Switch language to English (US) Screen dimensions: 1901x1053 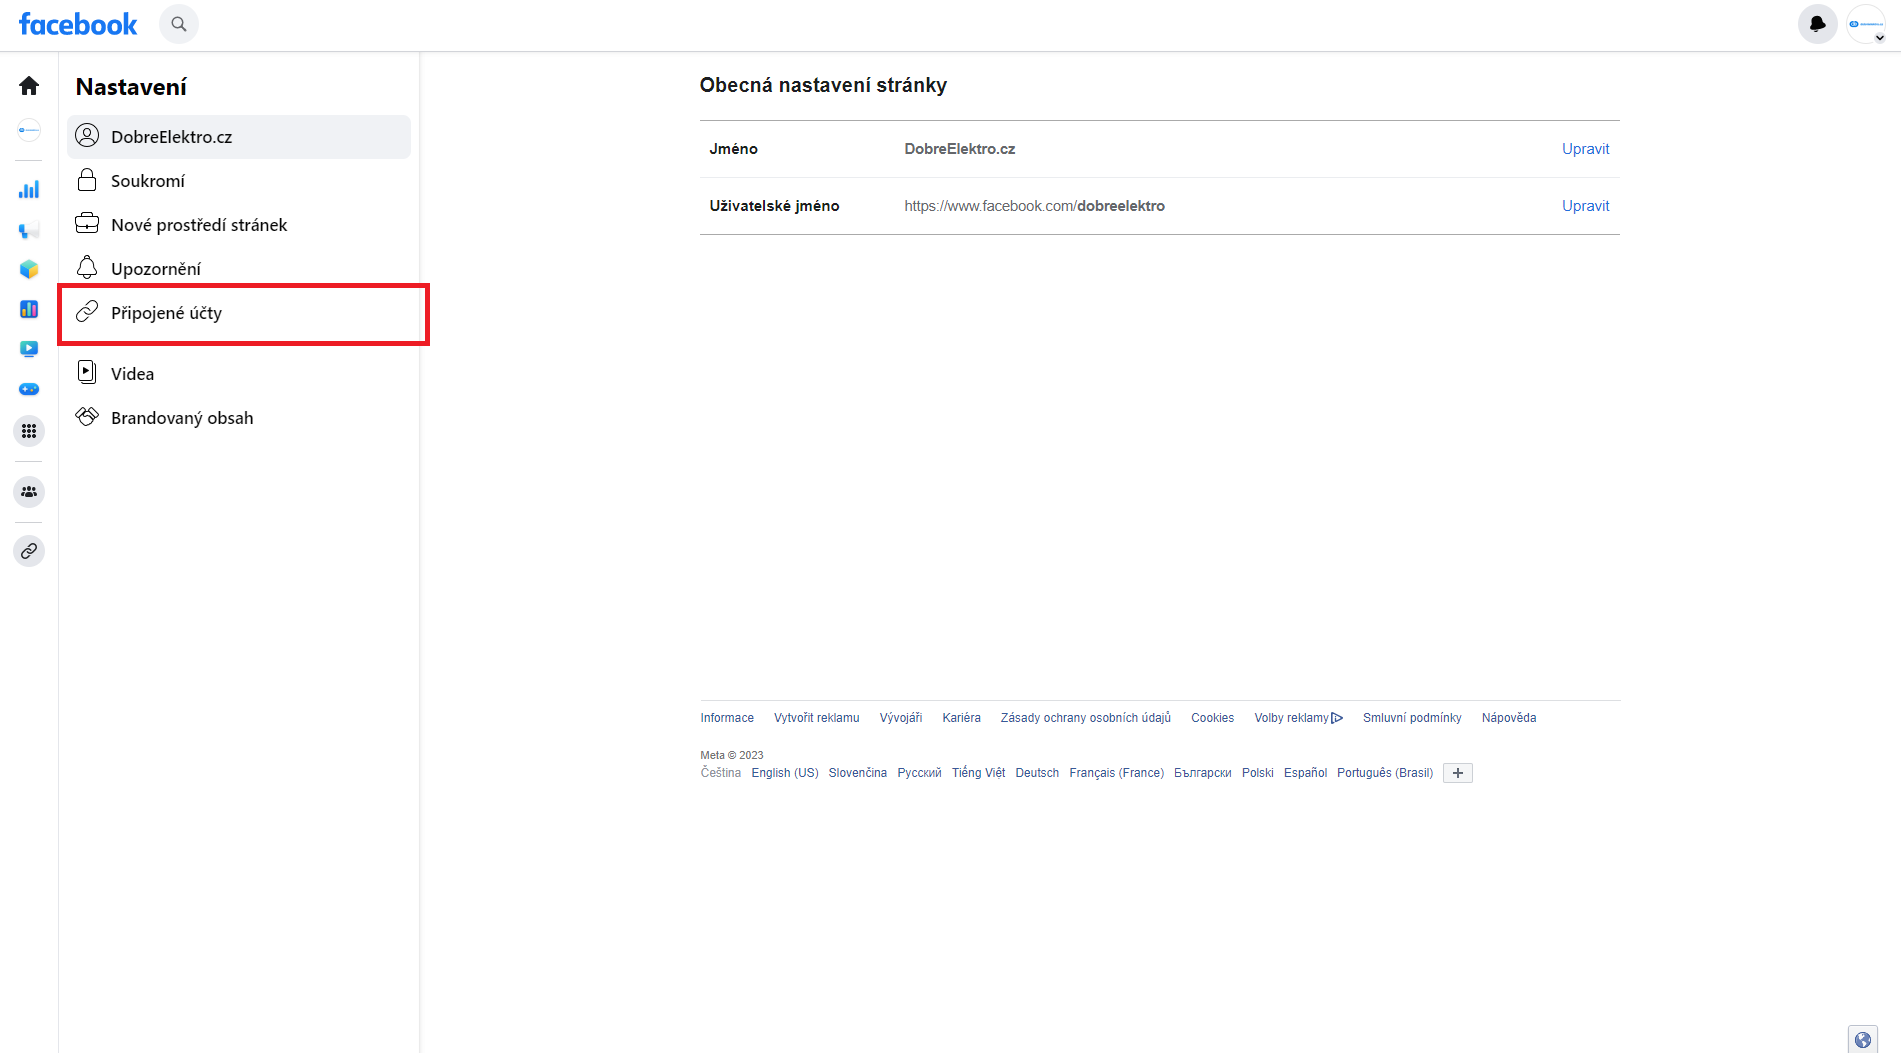[x=785, y=773]
